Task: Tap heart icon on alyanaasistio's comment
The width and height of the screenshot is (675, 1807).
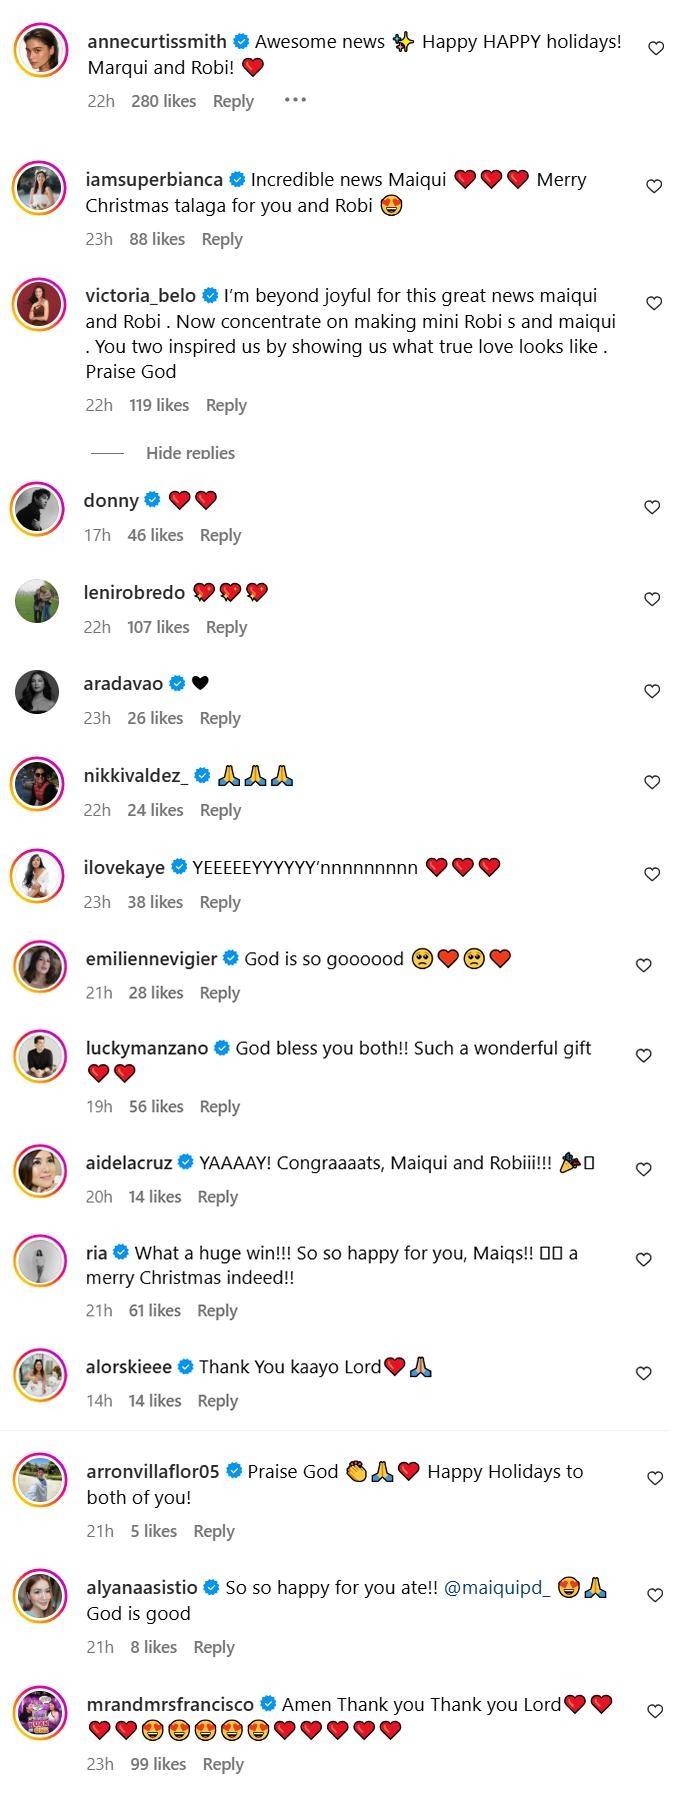Action: tap(655, 1595)
